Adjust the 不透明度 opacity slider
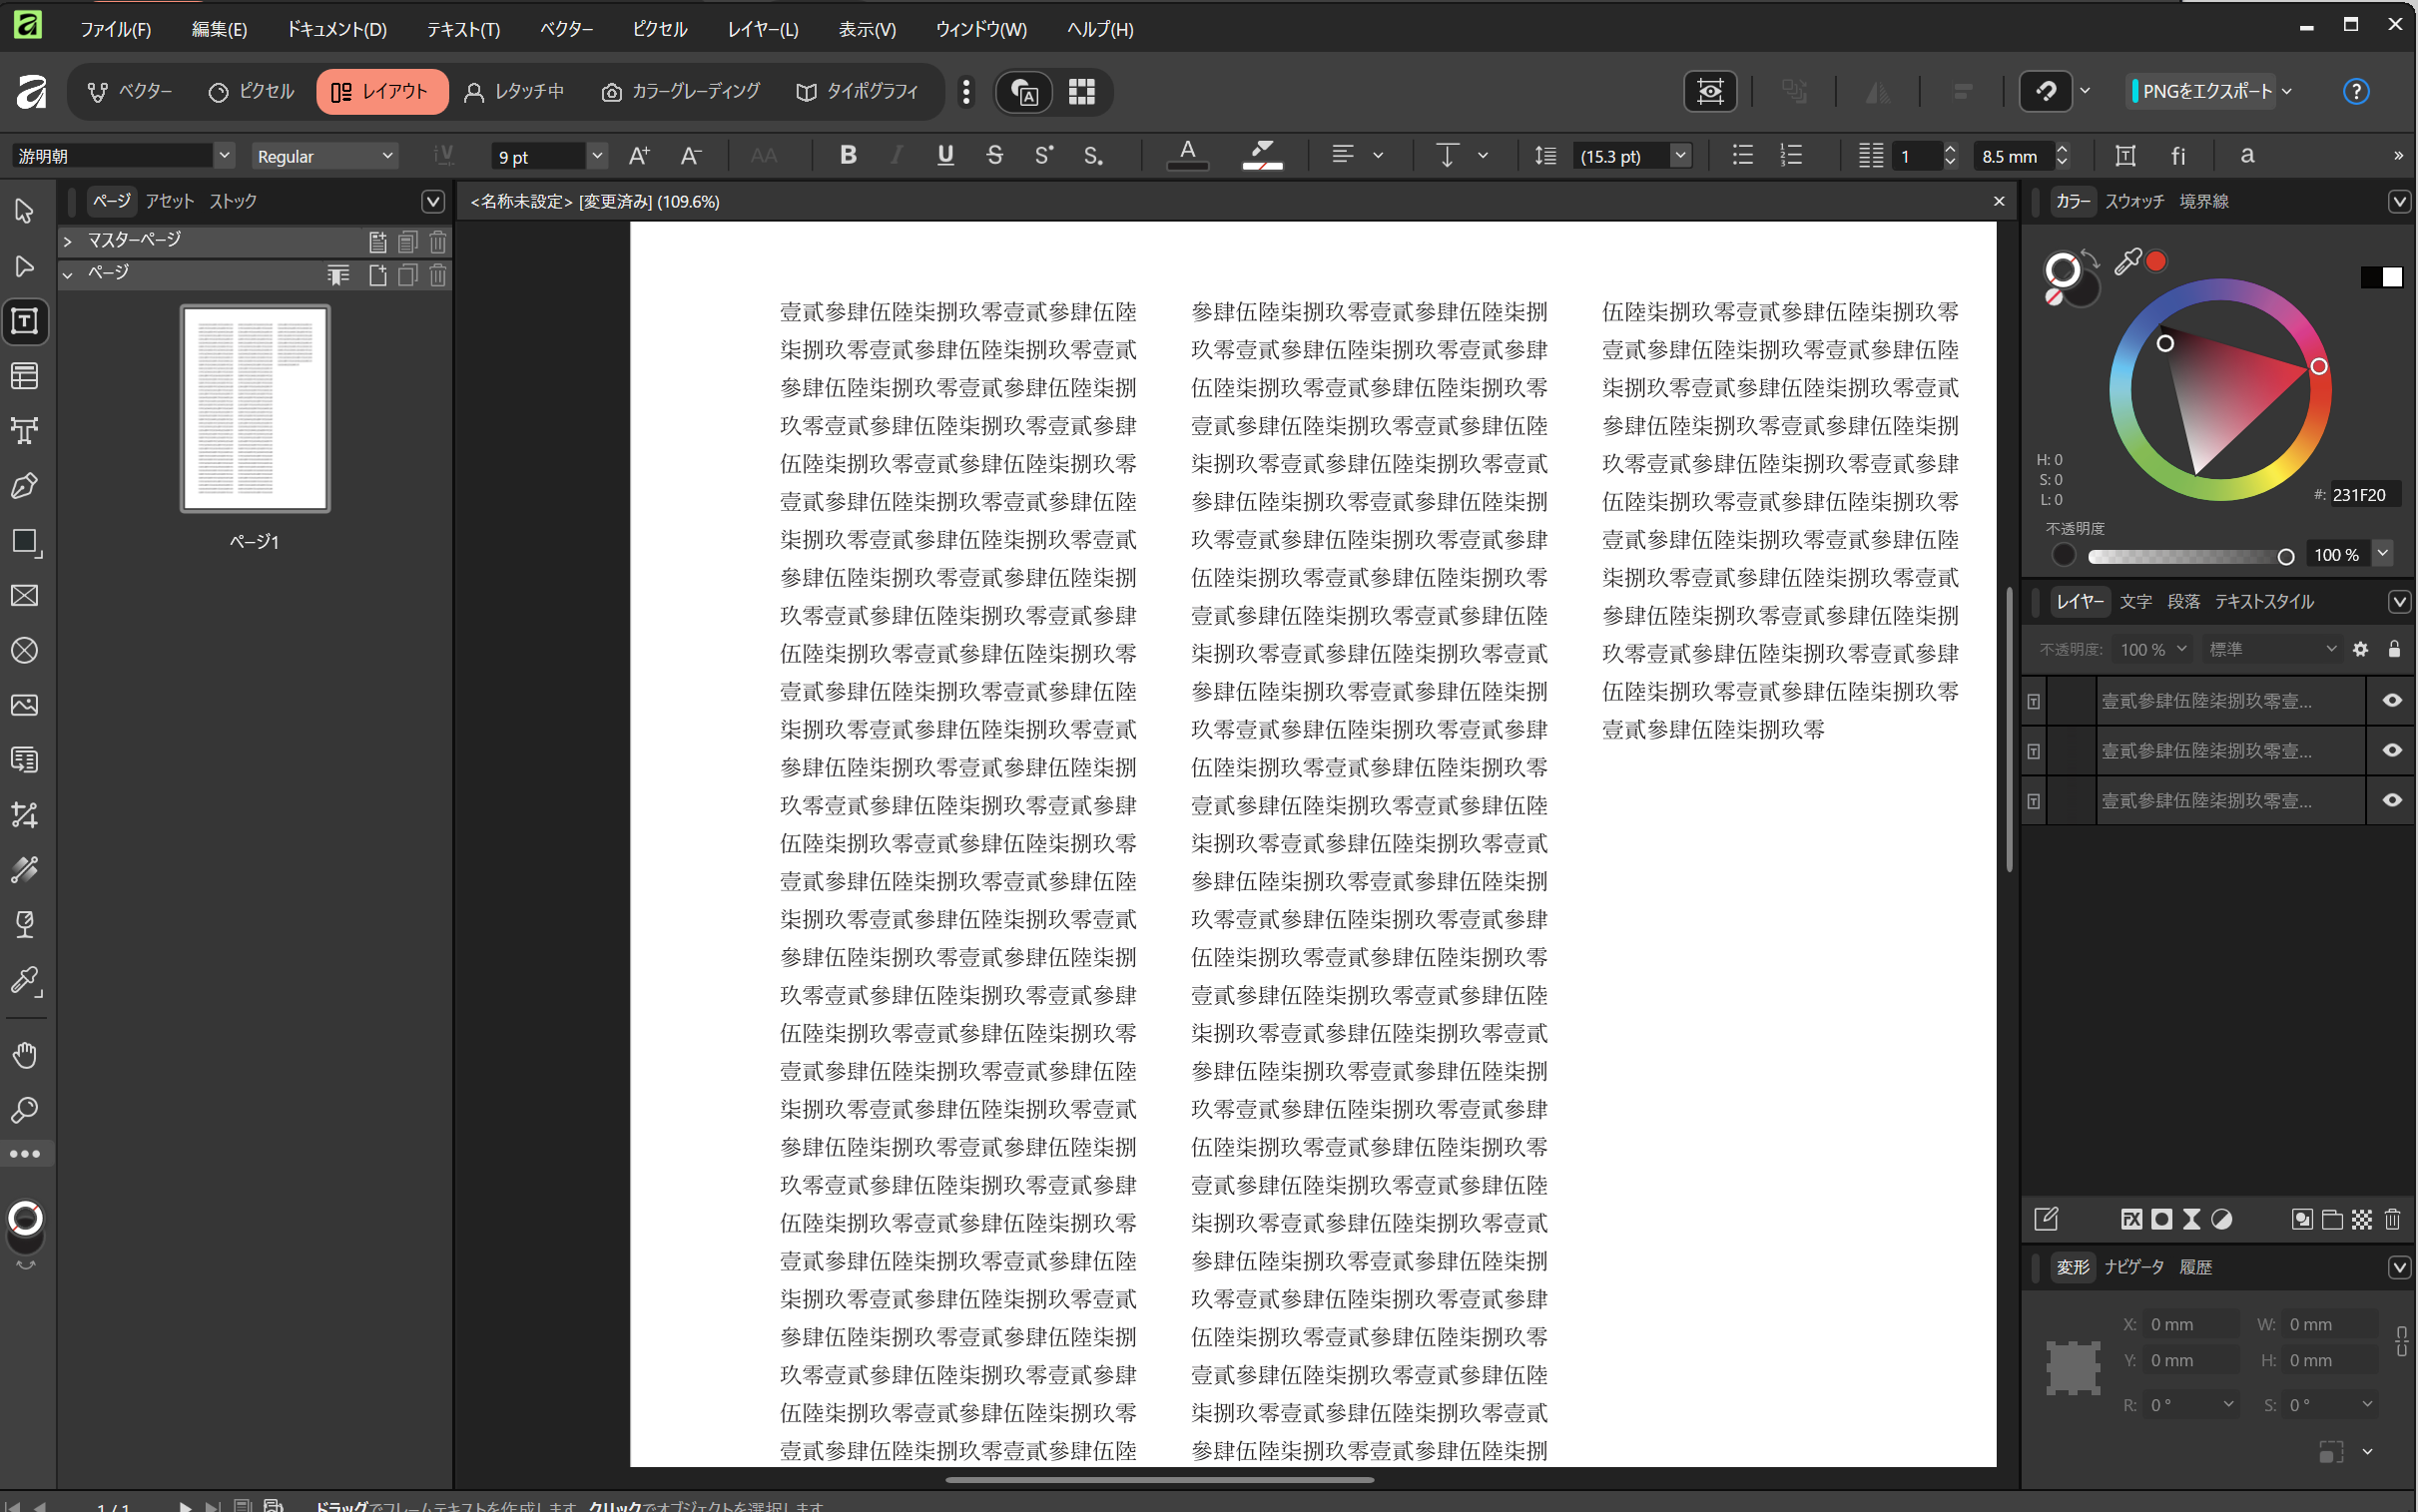This screenshot has height=1512, width=2418. click(2190, 556)
